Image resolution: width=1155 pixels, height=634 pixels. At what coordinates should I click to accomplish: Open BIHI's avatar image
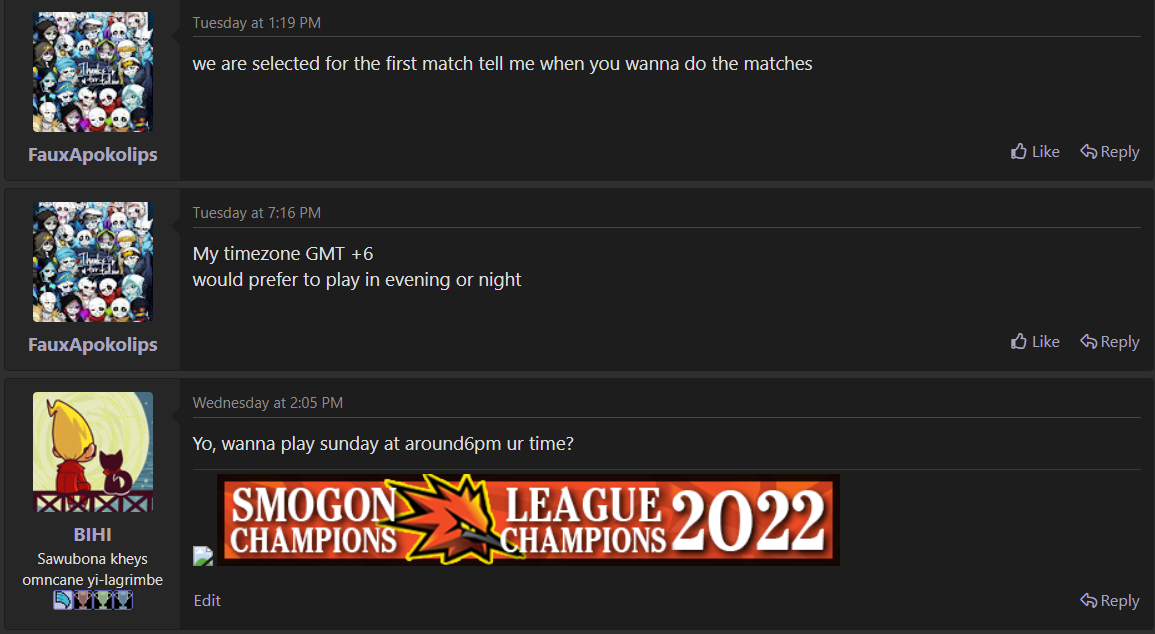point(93,452)
